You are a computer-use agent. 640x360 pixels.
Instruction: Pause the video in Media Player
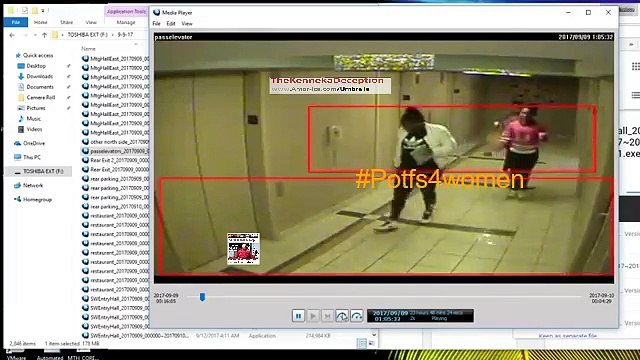coord(298,316)
